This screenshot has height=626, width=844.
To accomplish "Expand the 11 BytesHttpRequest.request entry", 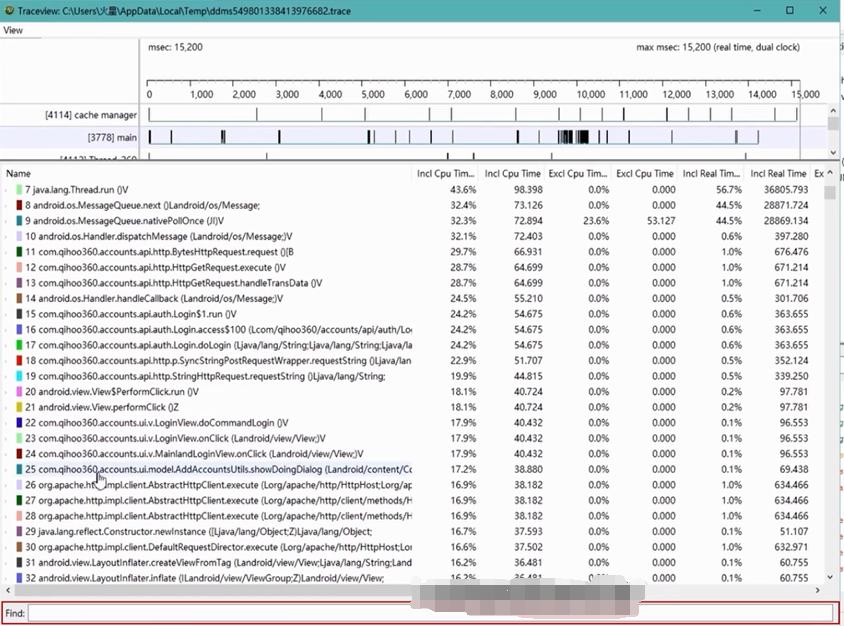I will pyautogui.click(x=6, y=252).
